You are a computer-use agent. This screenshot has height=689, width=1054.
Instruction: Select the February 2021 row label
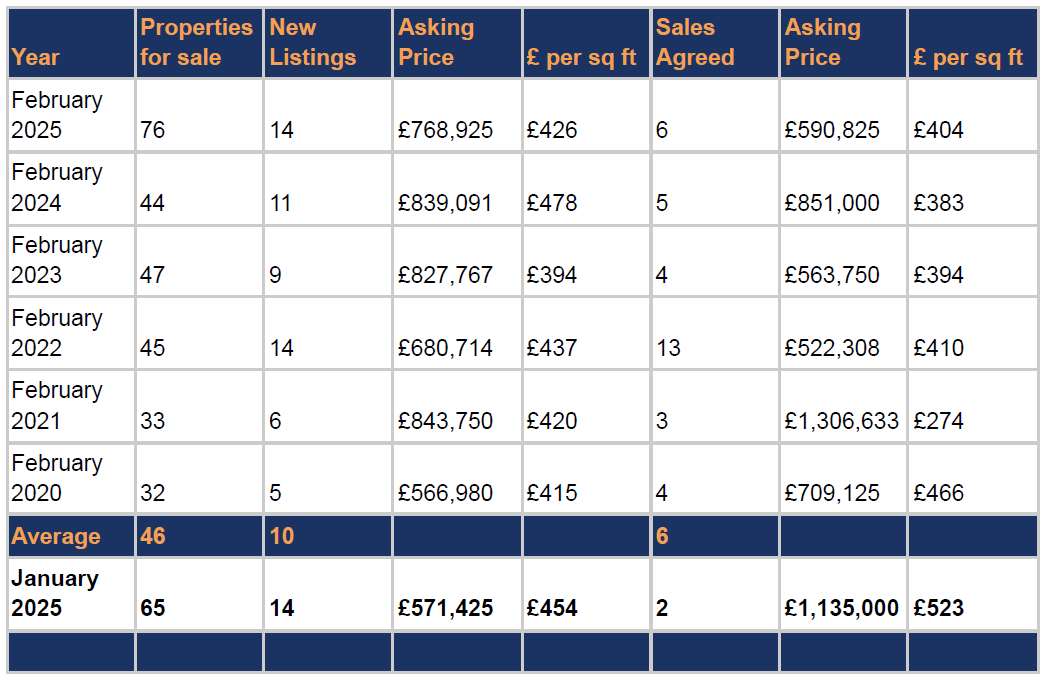(x=57, y=406)
